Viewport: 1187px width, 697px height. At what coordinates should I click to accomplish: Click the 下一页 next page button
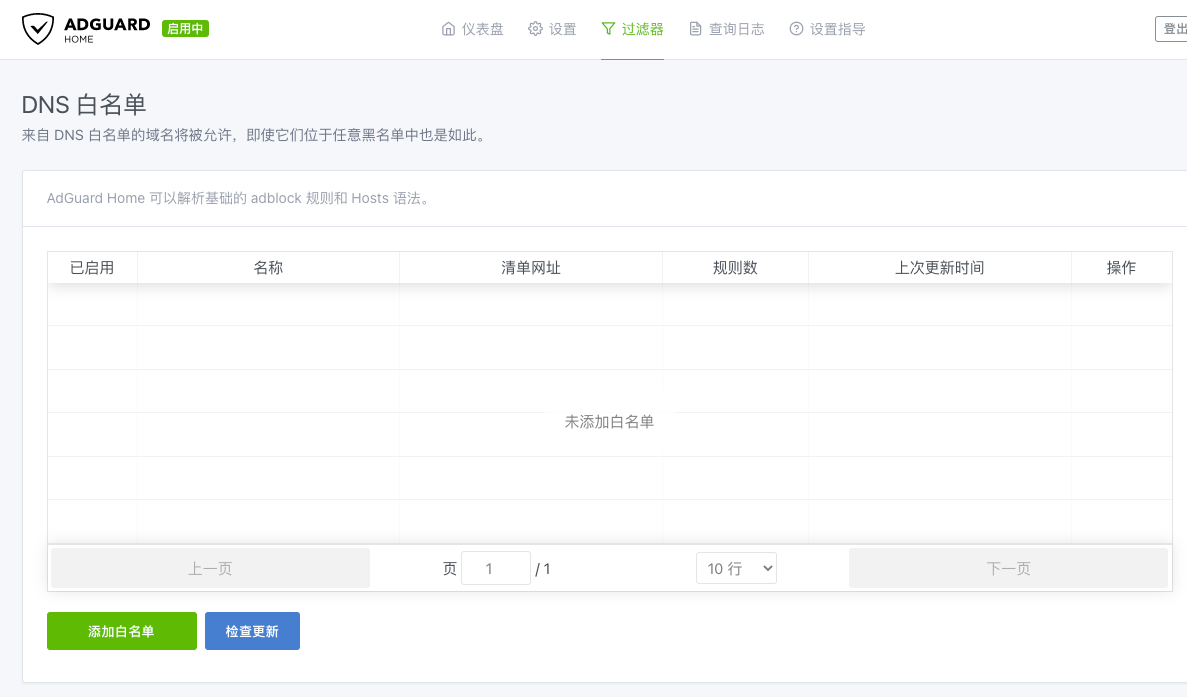pyautogui.click(x=1008, y=568)
